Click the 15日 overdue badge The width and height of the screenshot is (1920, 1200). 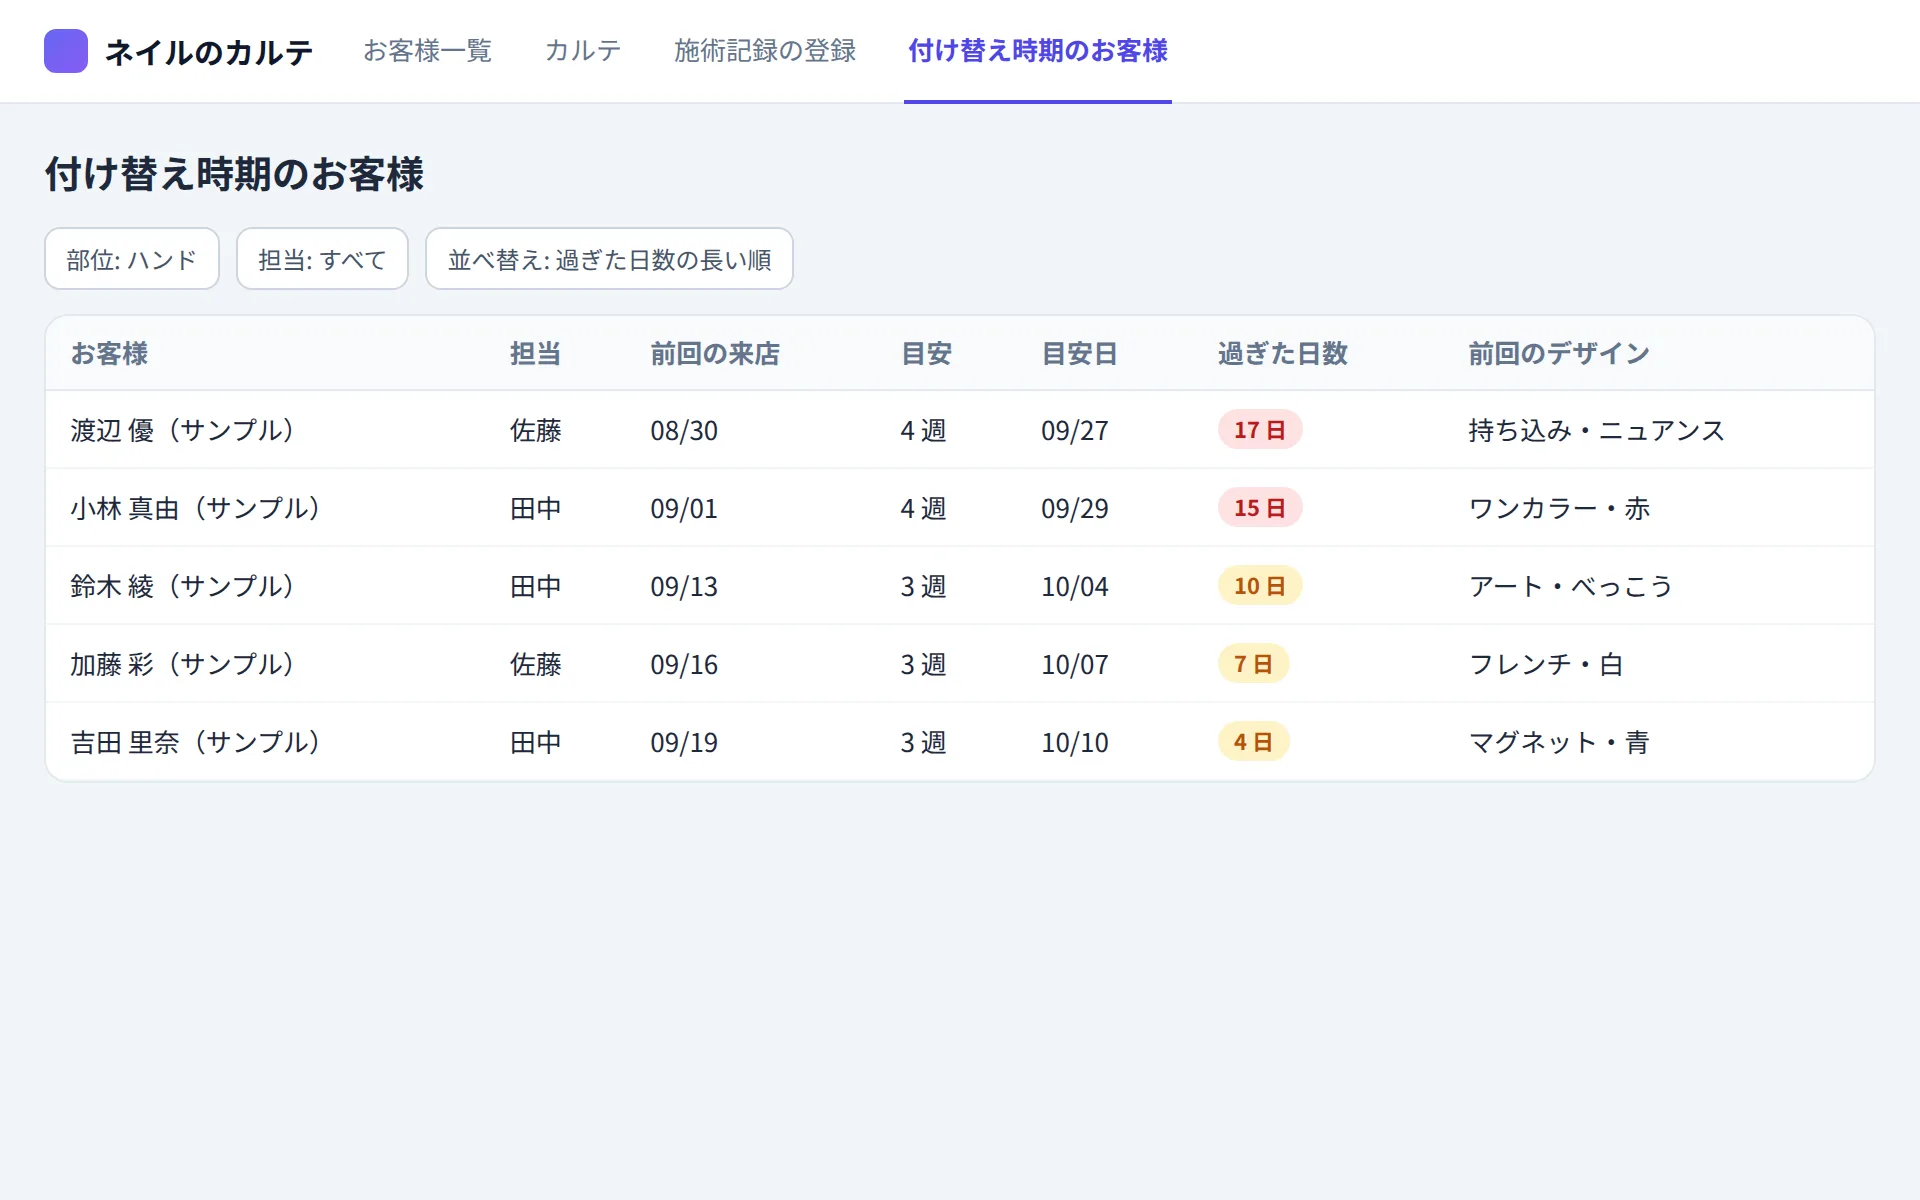click(x=1259, y=508)
